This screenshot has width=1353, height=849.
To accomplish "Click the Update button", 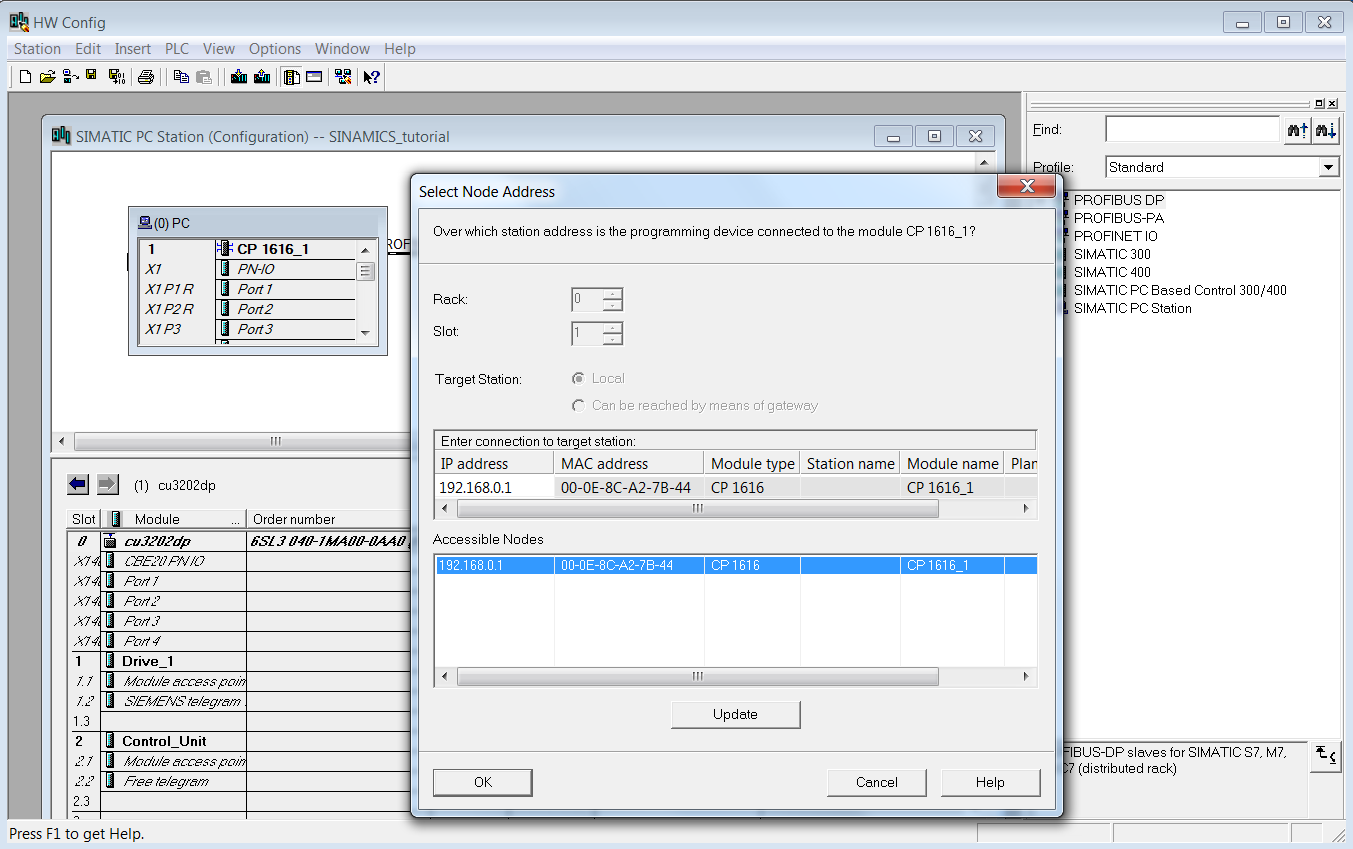I will (736, 714).
